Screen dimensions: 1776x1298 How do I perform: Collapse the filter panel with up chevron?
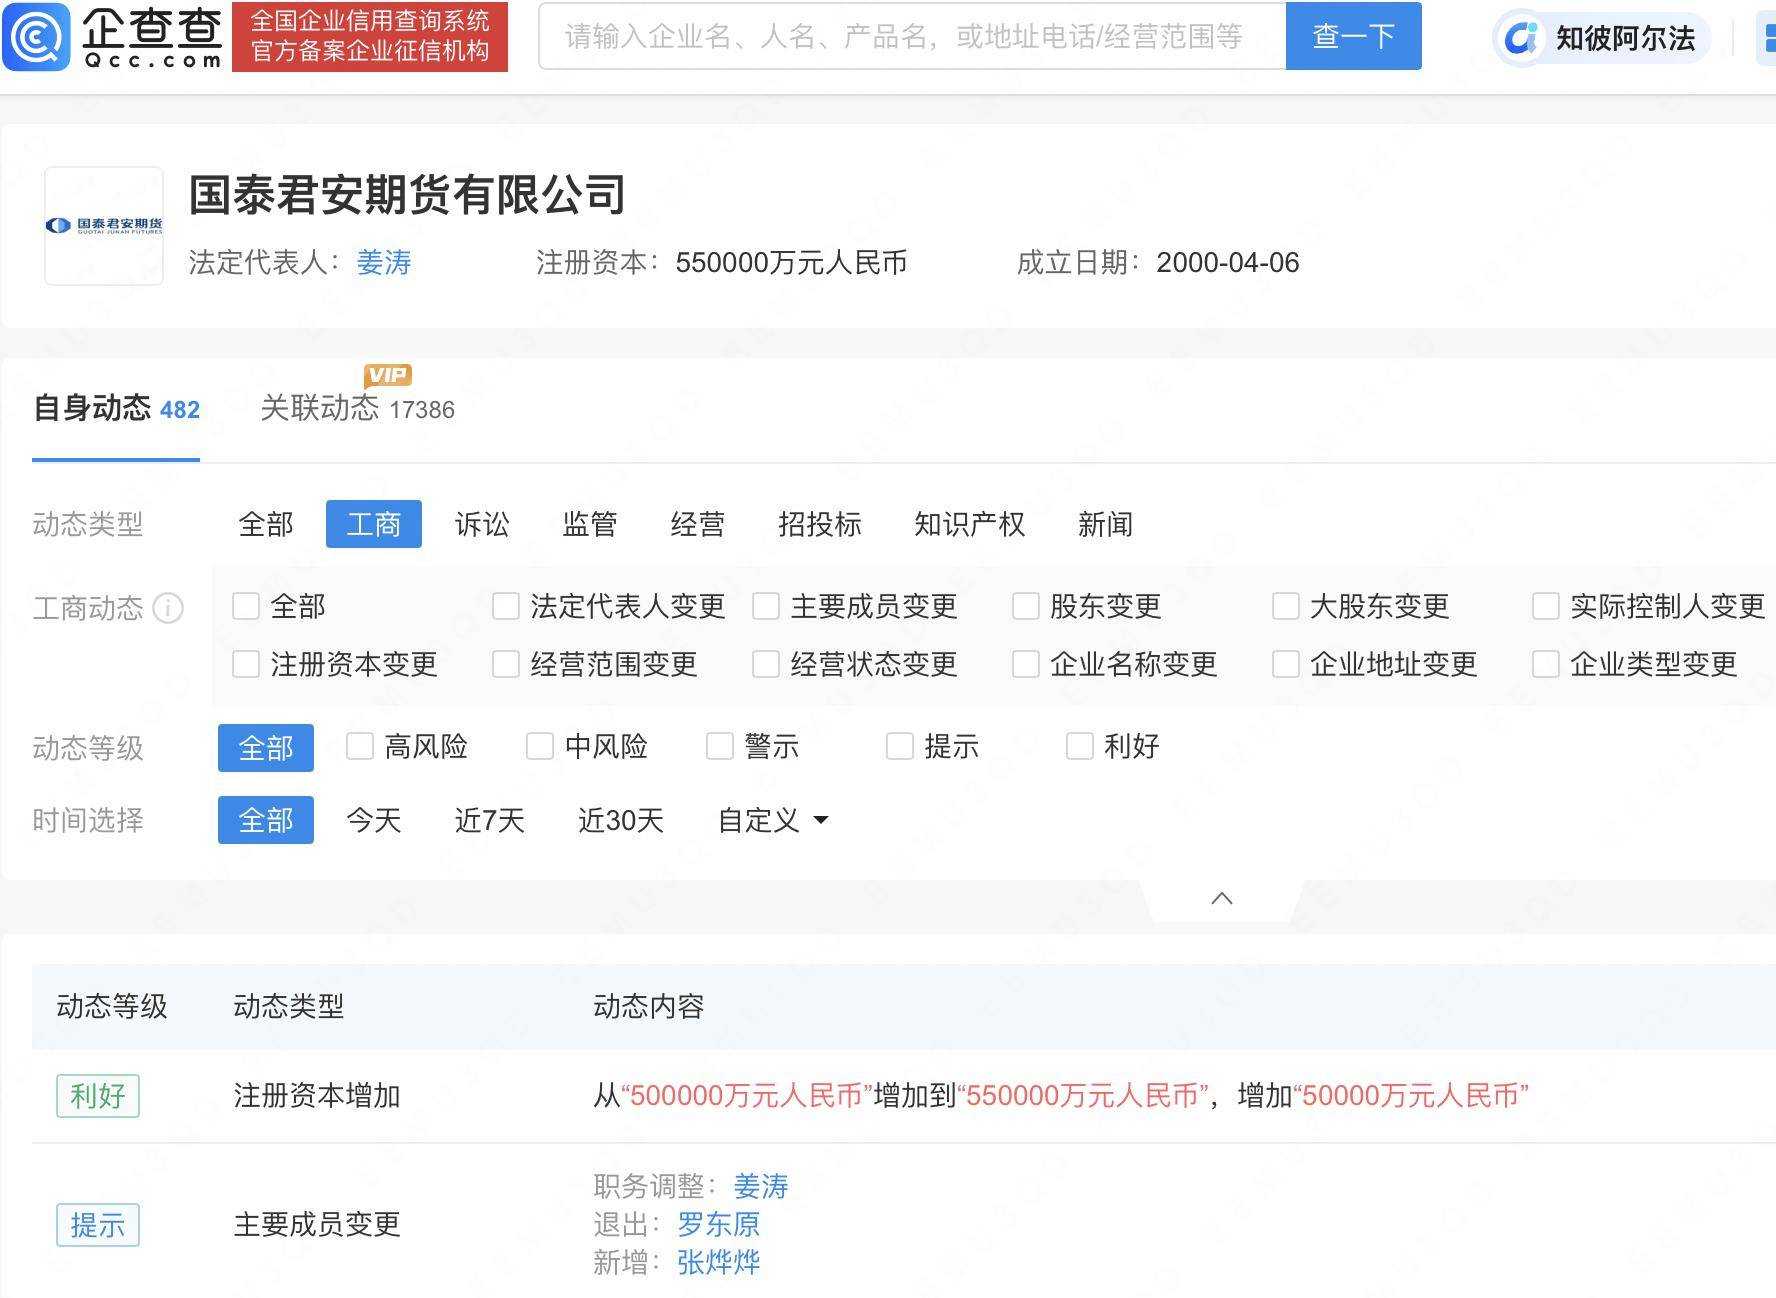pyautogui.click(x=1221, y=898)
